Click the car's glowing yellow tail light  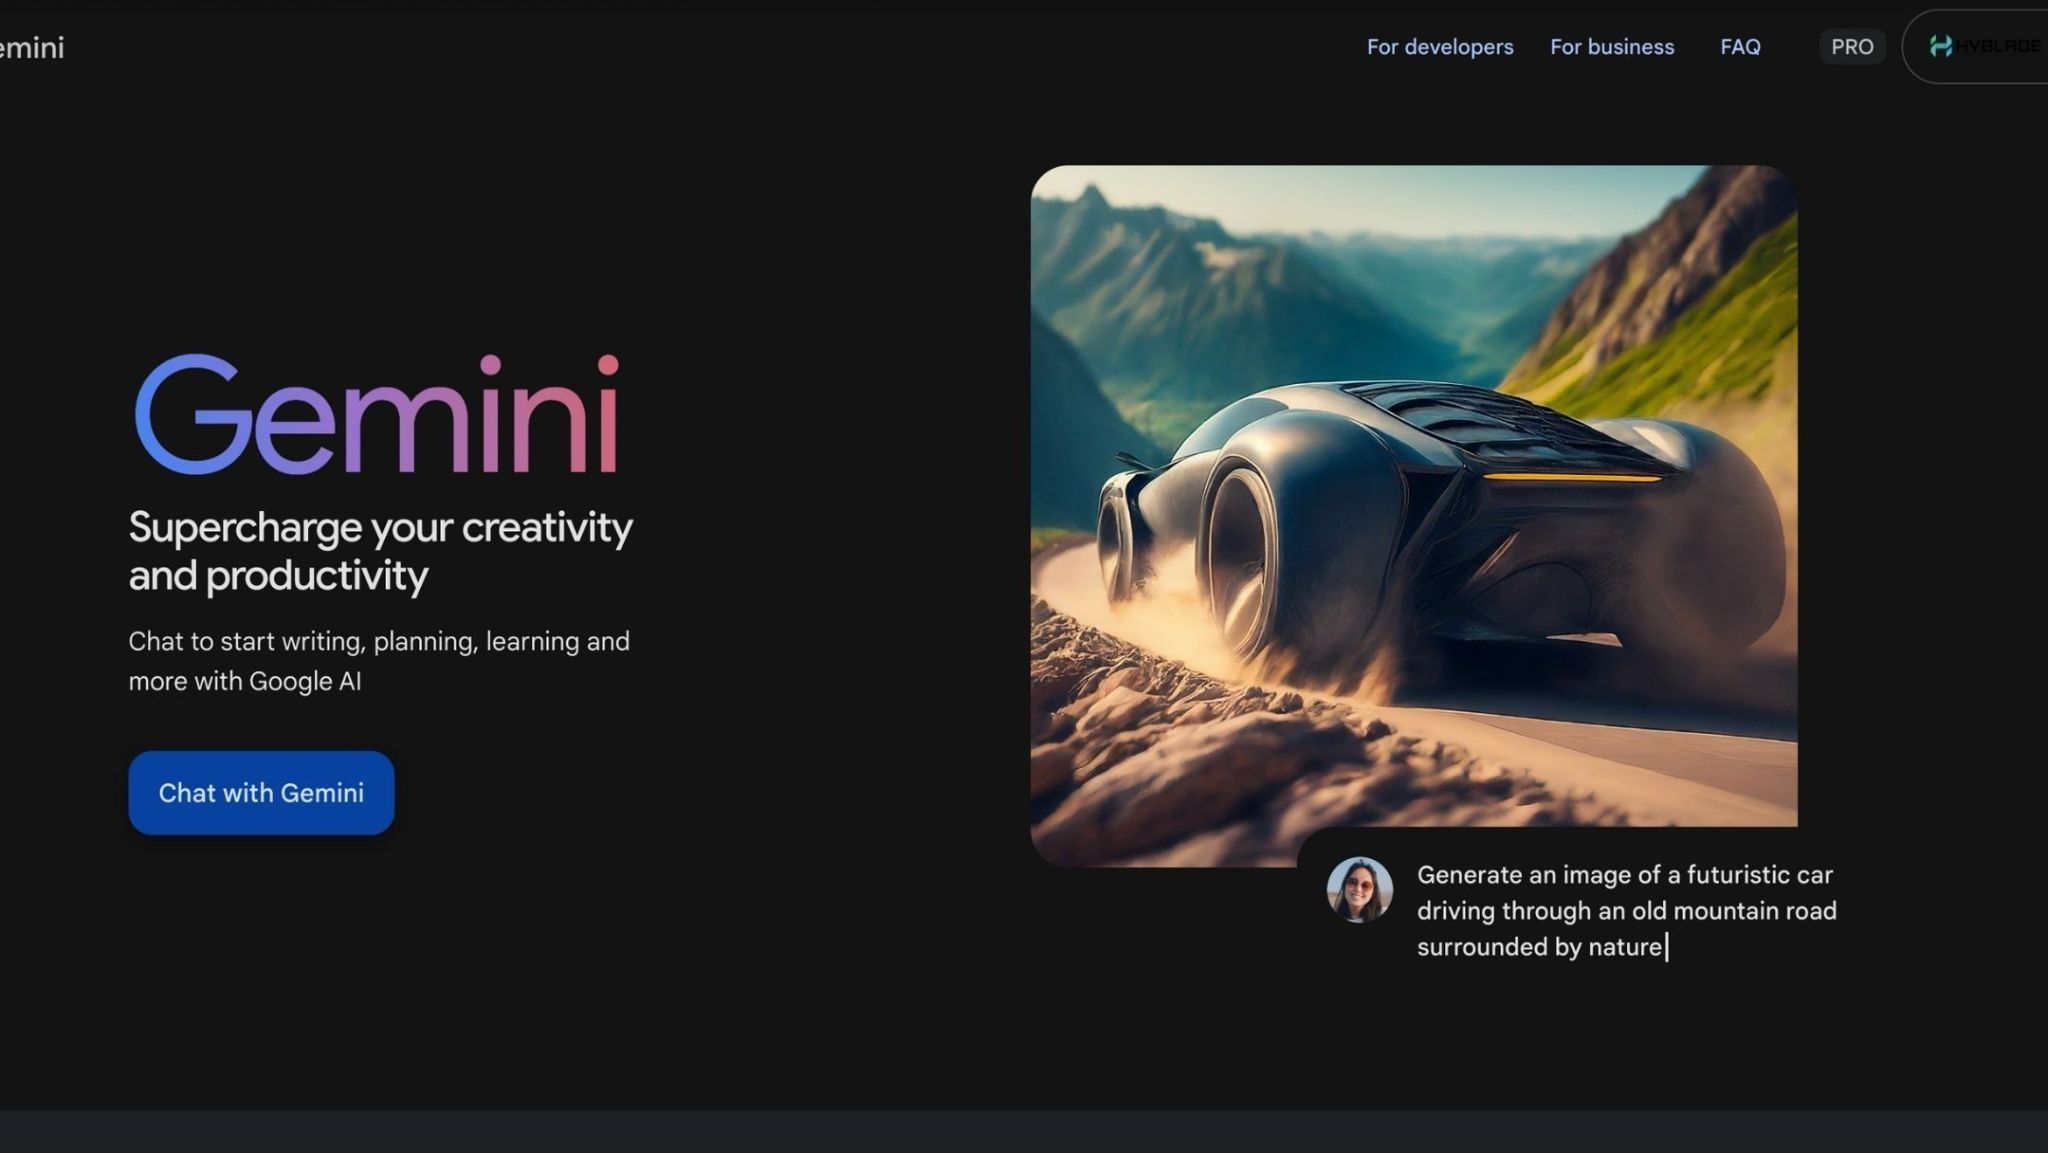point(1572,478)
